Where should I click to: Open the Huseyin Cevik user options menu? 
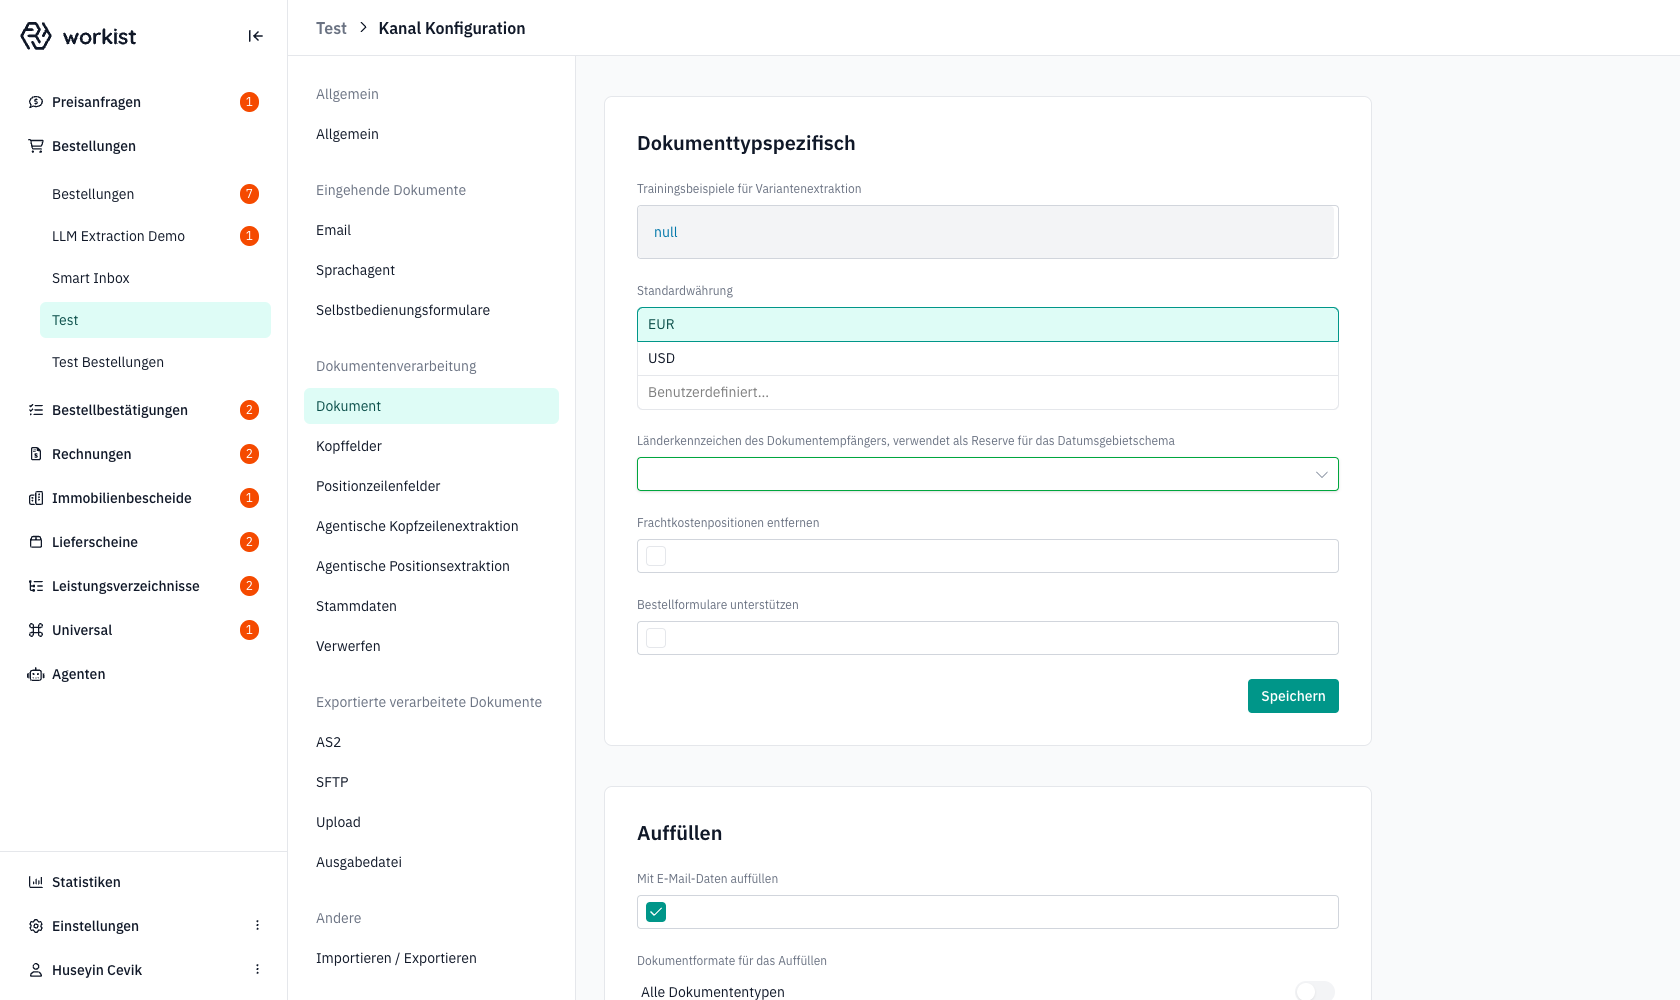[257, 970]
